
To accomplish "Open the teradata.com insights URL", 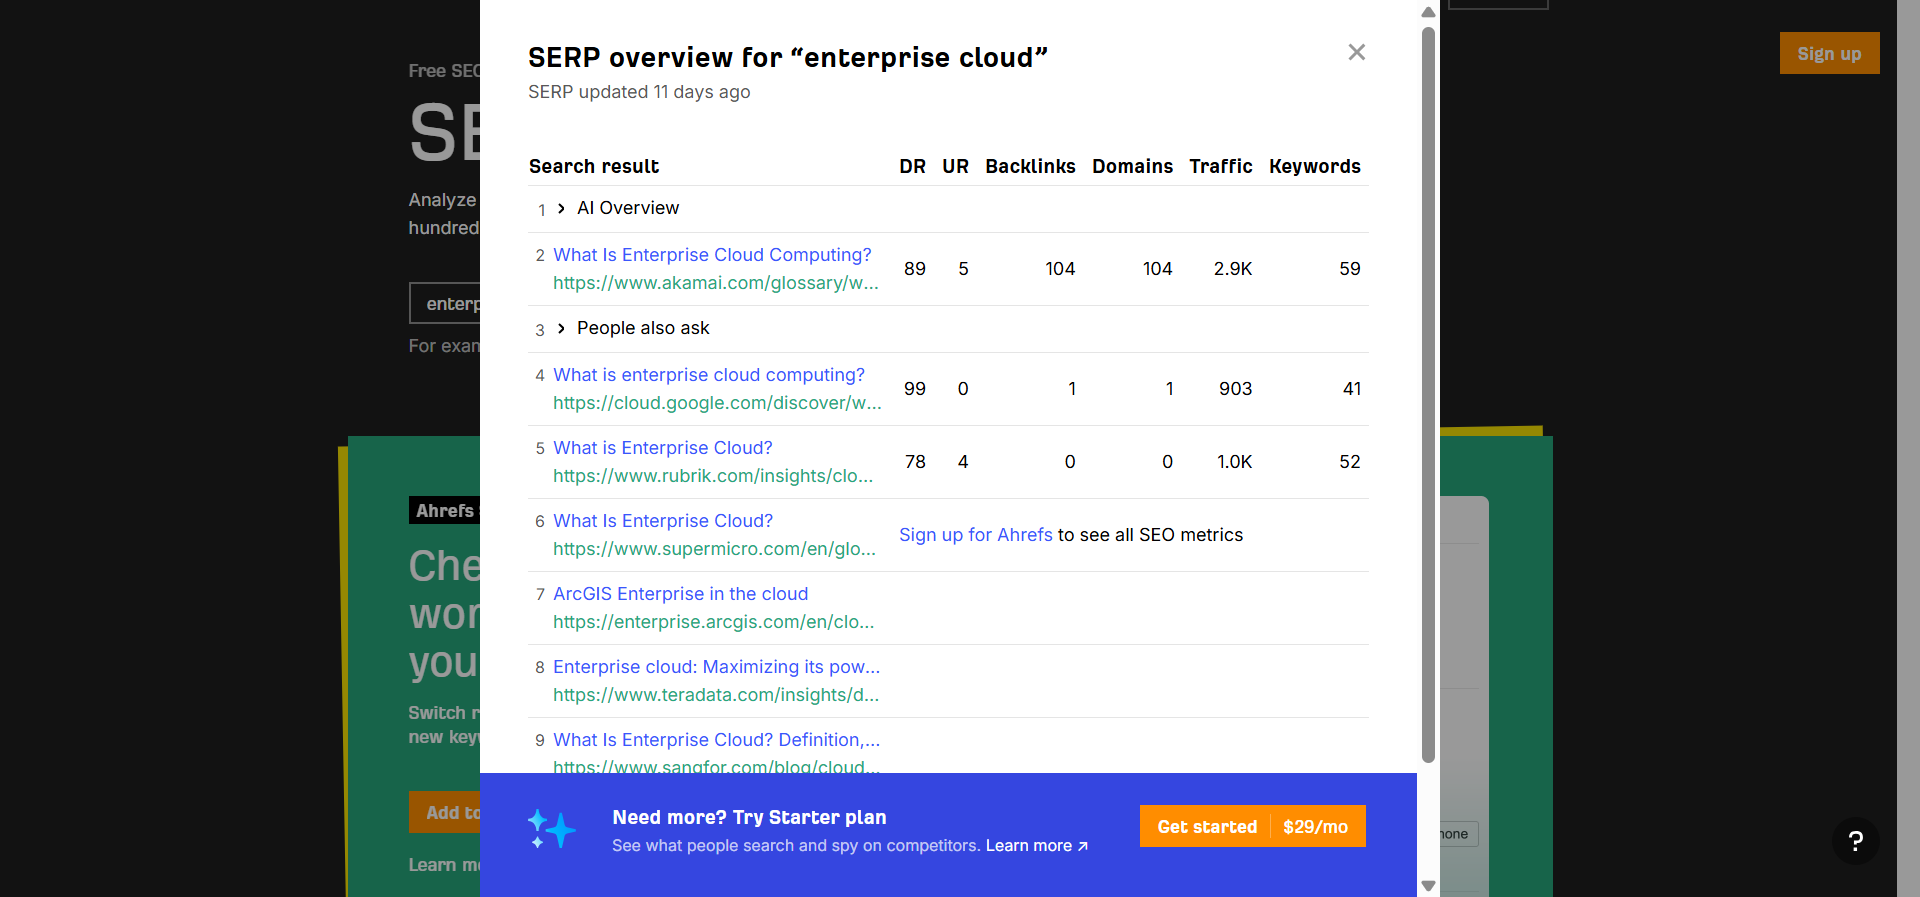I will pos(716,695).
